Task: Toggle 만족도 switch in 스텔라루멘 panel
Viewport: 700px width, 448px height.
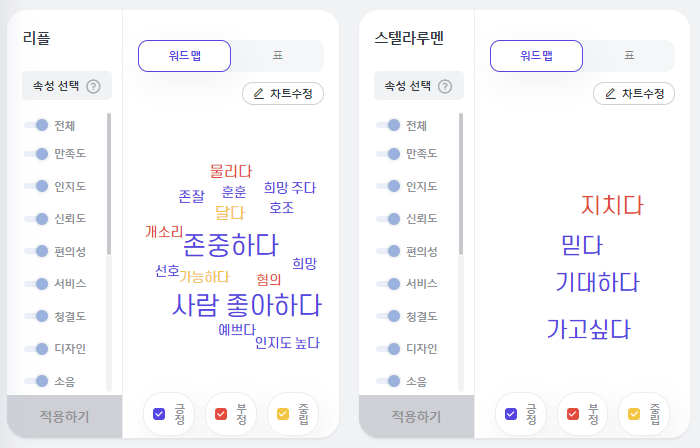Action: pyautogui.click(x=388, y=154)
